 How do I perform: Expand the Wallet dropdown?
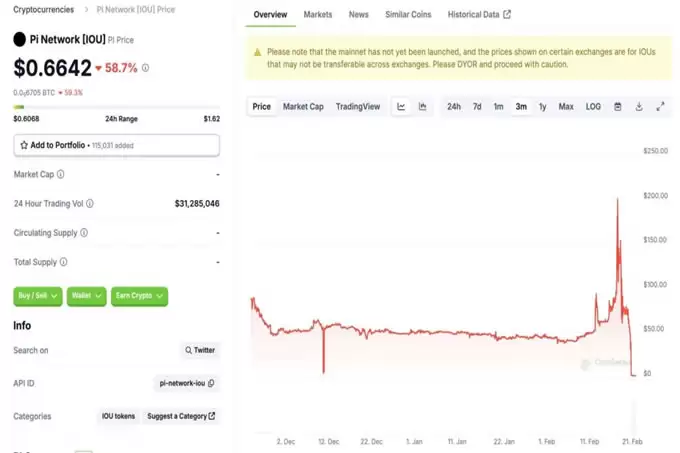[88, 296]
